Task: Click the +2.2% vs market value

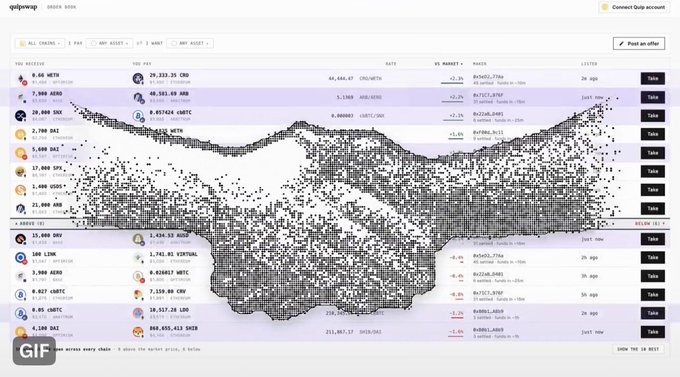Action: tap(456, 98)
